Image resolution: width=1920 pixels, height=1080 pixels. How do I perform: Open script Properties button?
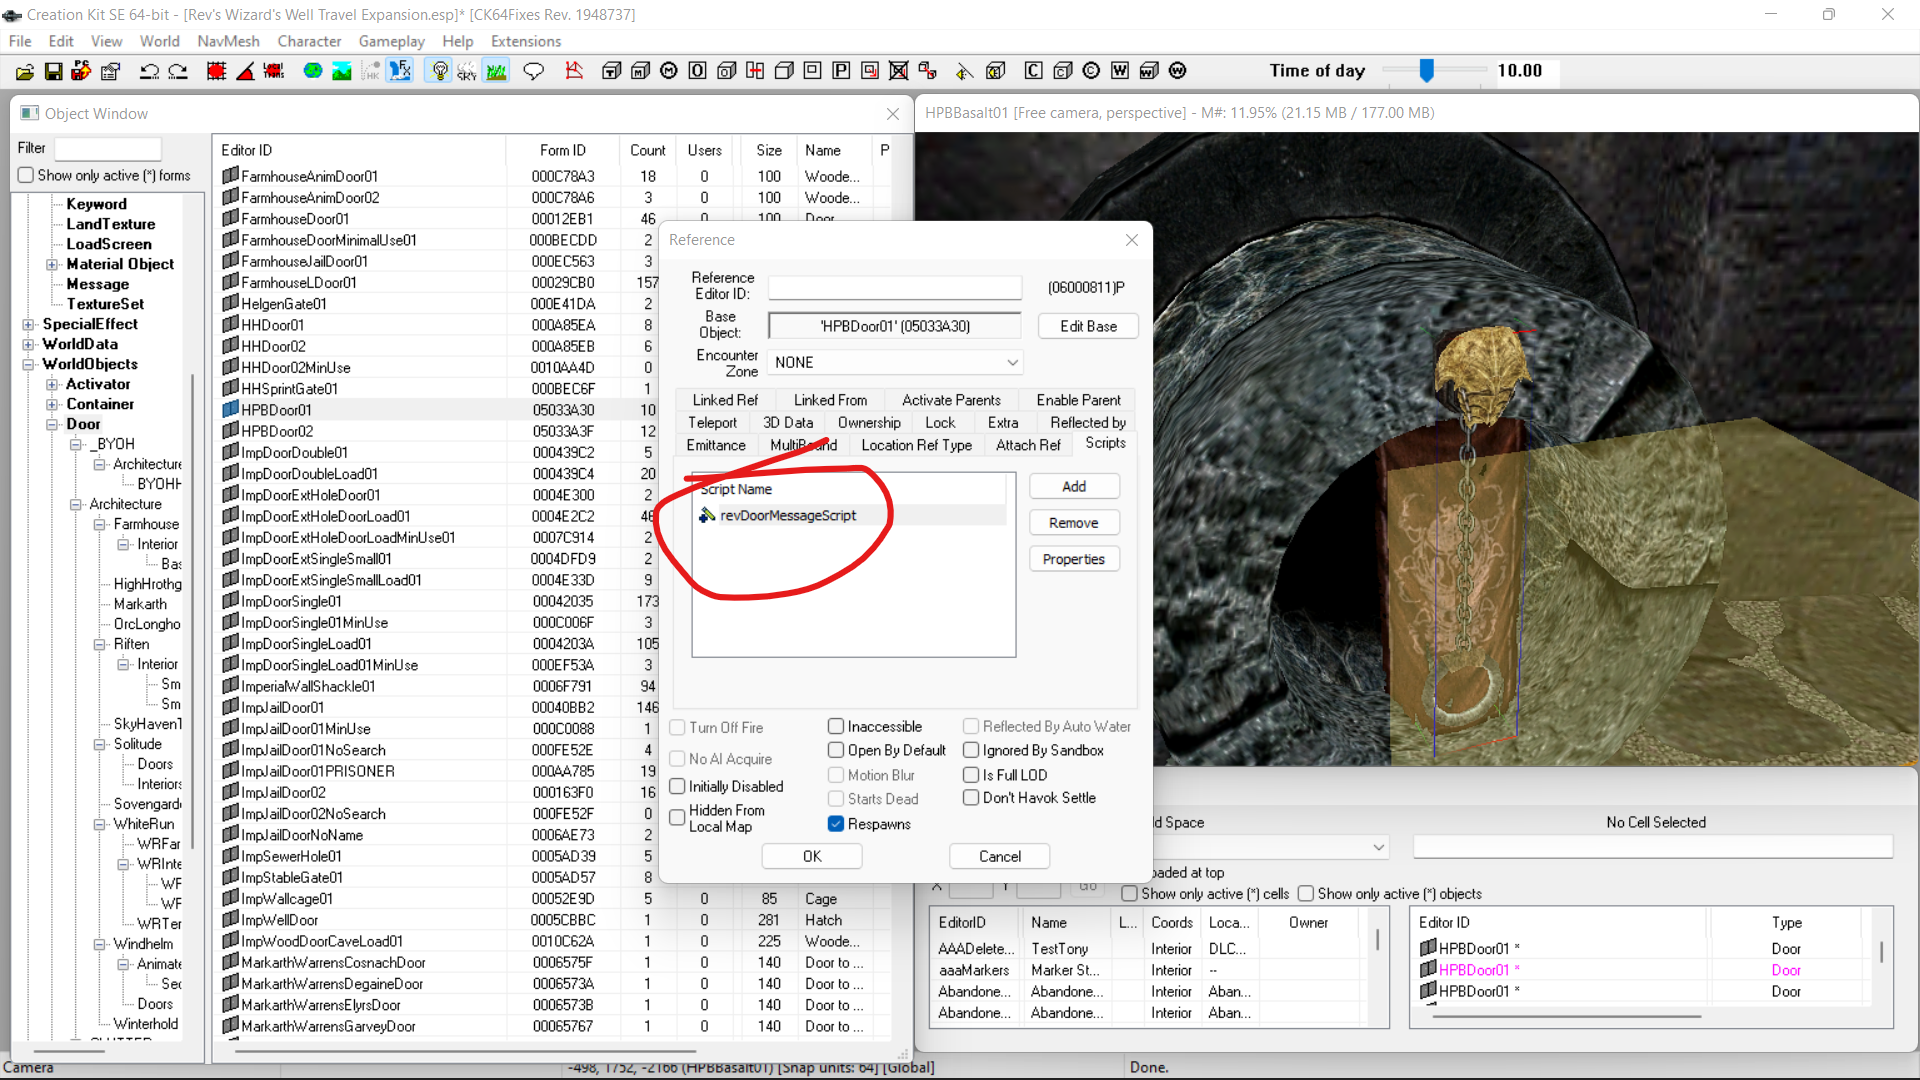tap(1074, 559)
